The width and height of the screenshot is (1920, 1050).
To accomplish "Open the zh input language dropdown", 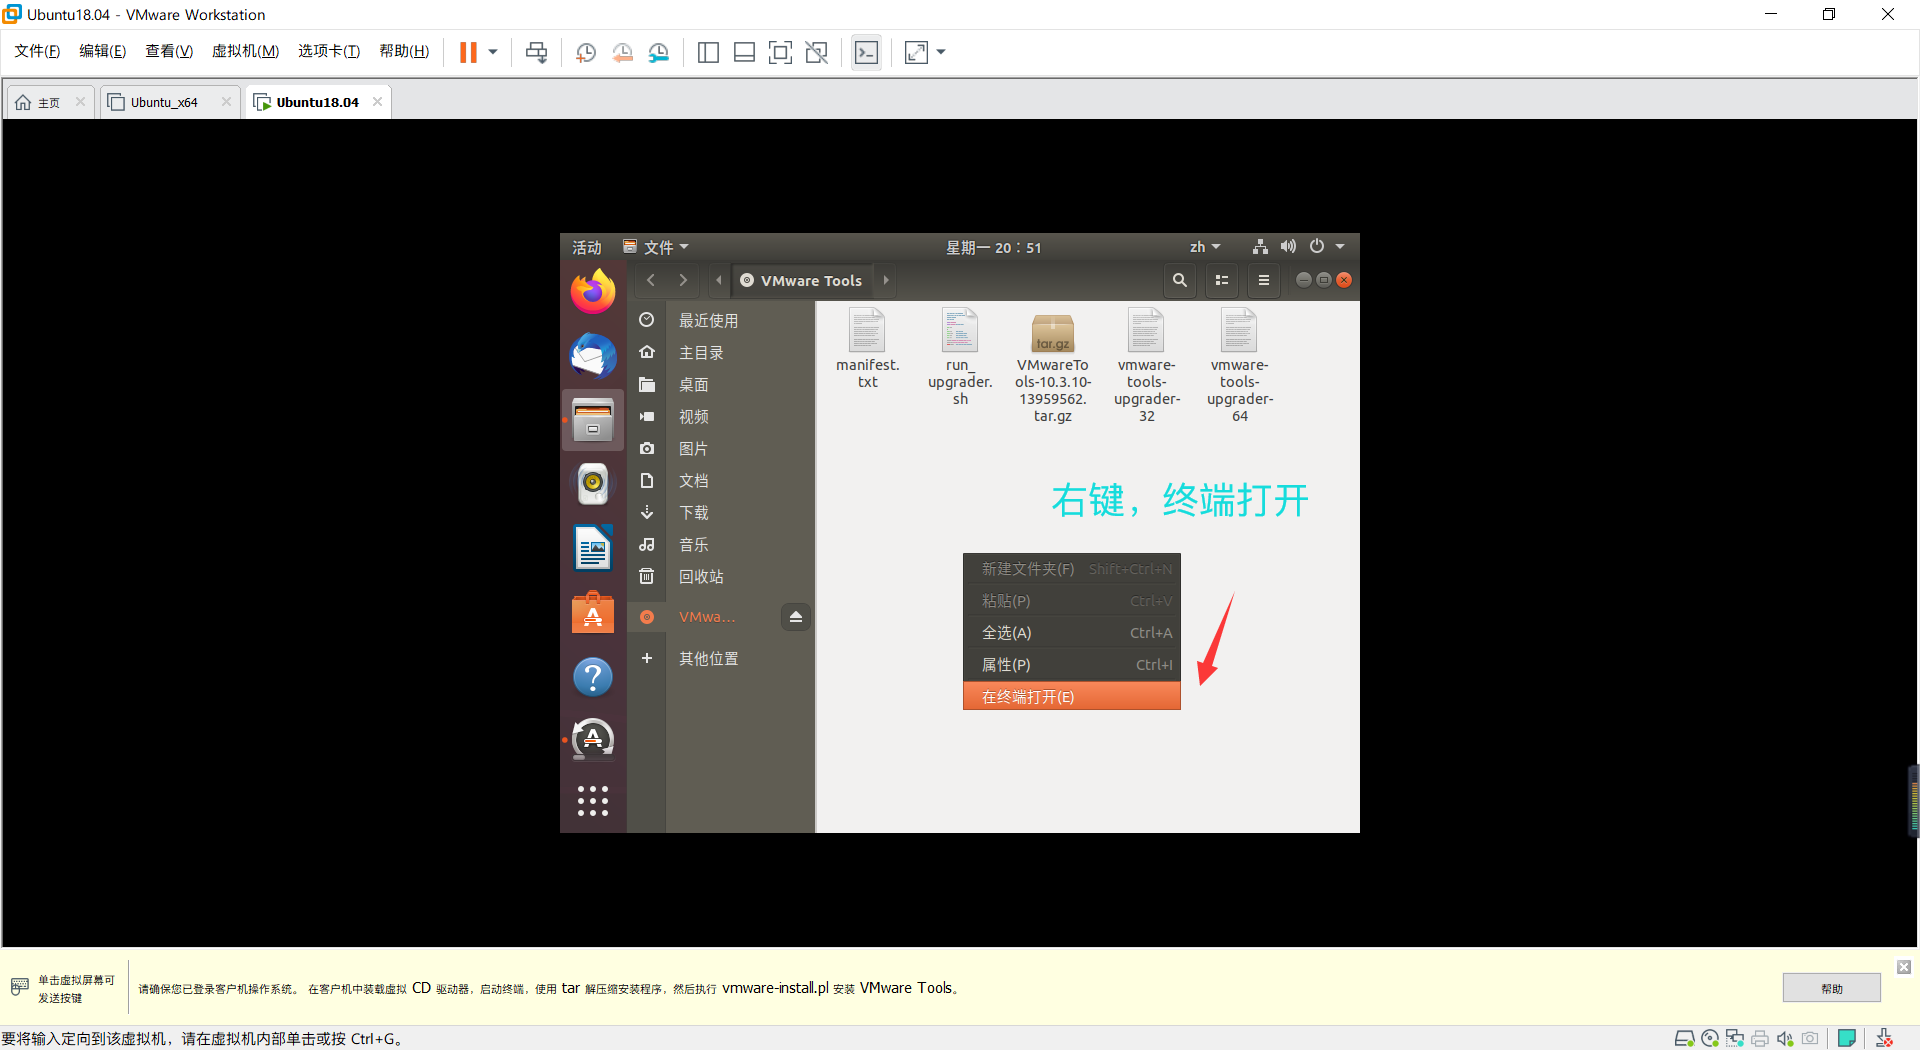I will [1205, 247].
